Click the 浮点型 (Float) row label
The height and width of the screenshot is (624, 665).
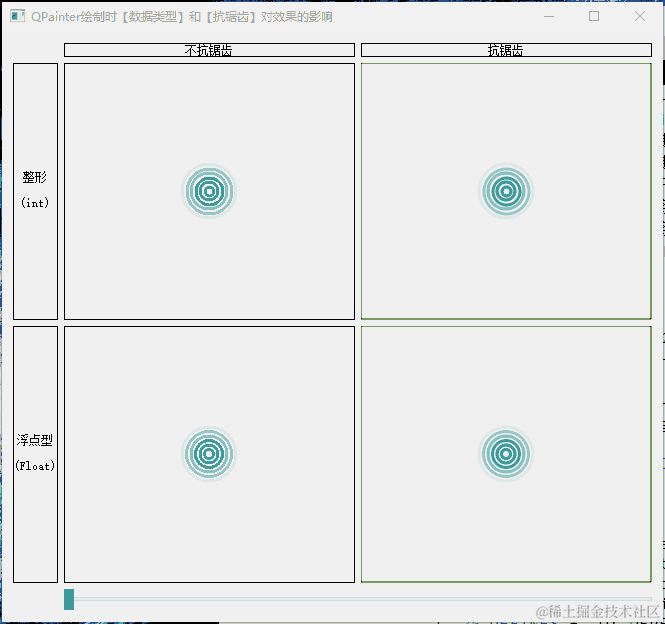(35, 454)
